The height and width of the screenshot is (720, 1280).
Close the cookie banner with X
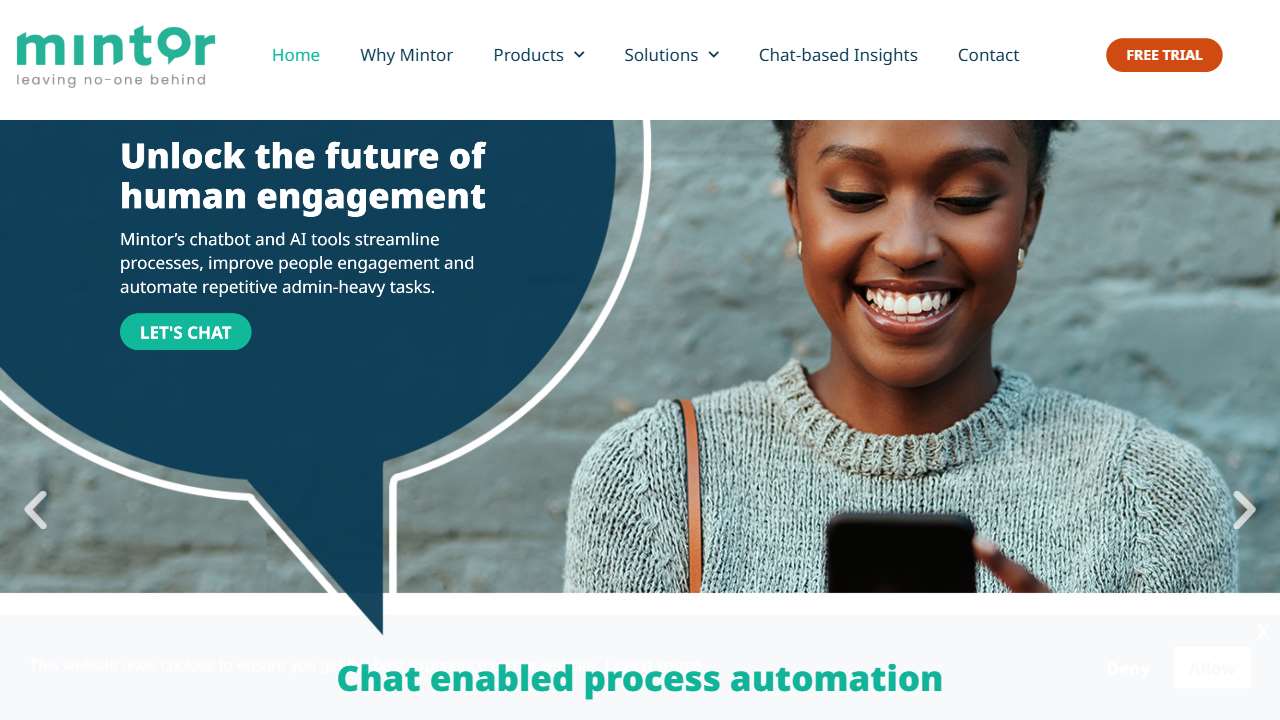pos(1262,631)
